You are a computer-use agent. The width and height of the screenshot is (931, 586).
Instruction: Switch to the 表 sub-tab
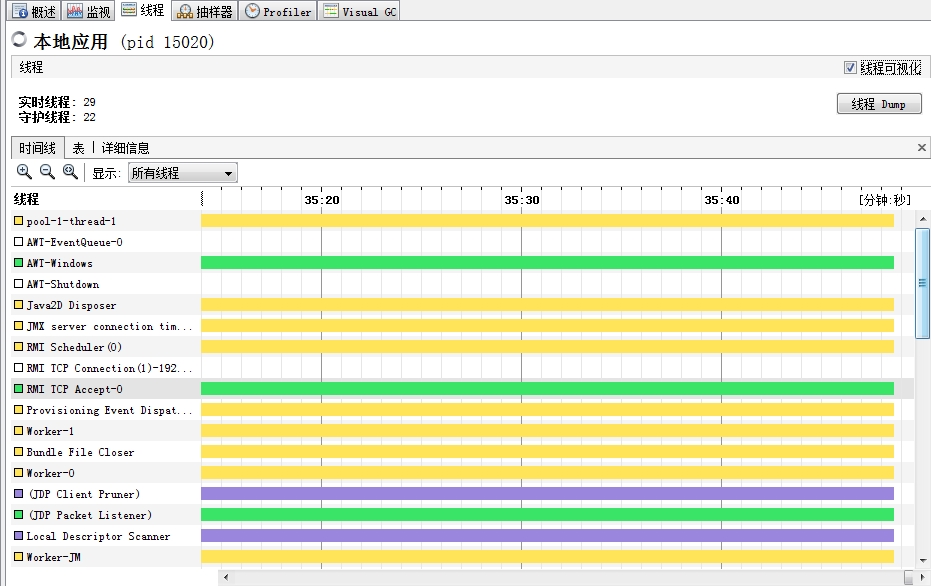pos(78,148)
